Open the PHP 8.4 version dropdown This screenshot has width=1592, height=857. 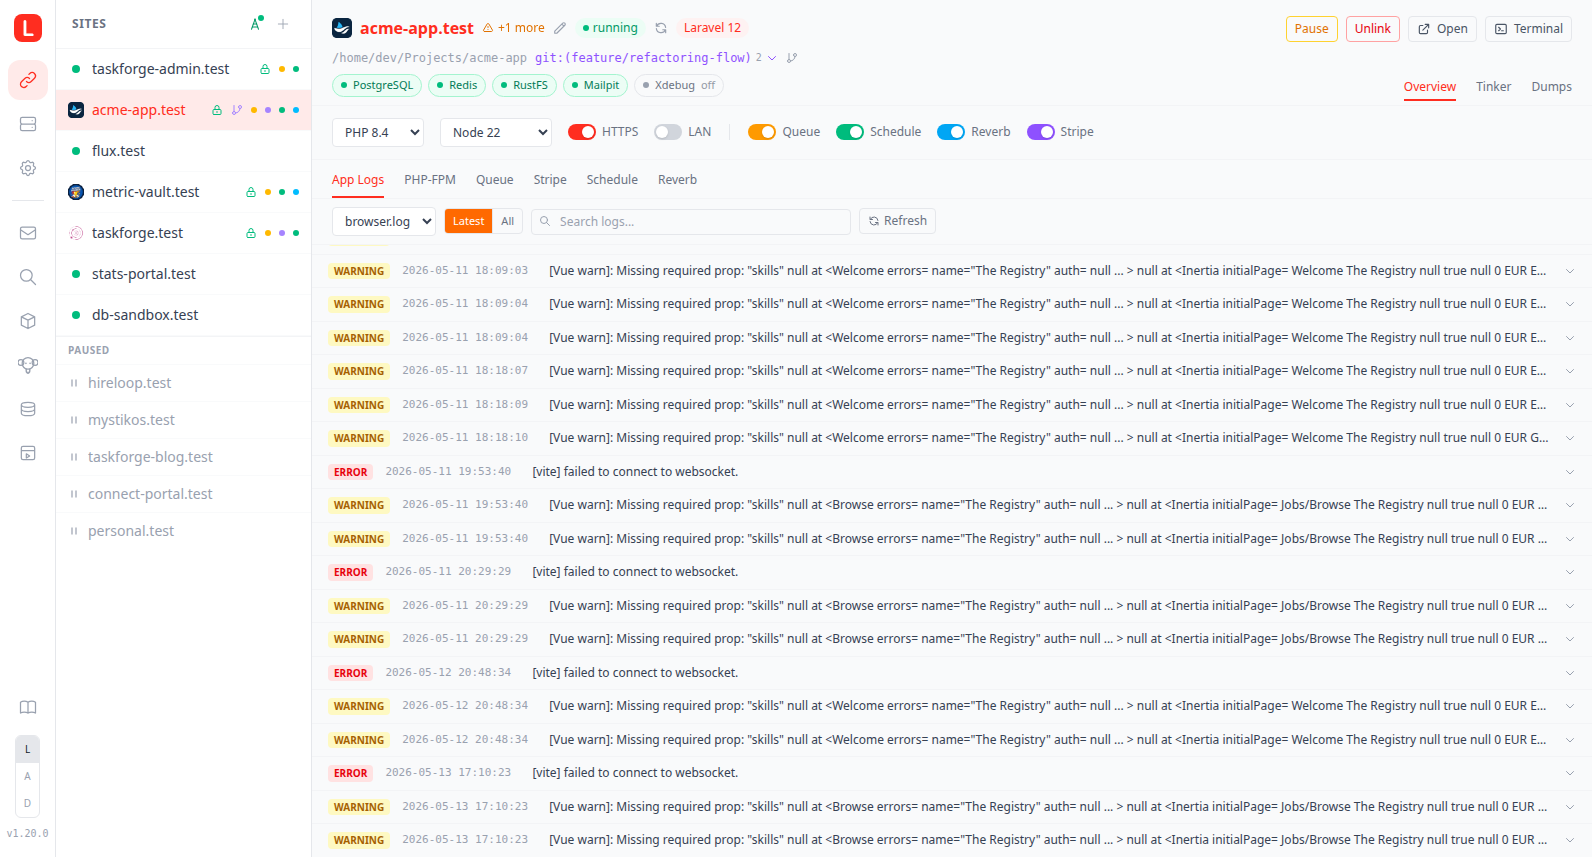tap(378, 132)
